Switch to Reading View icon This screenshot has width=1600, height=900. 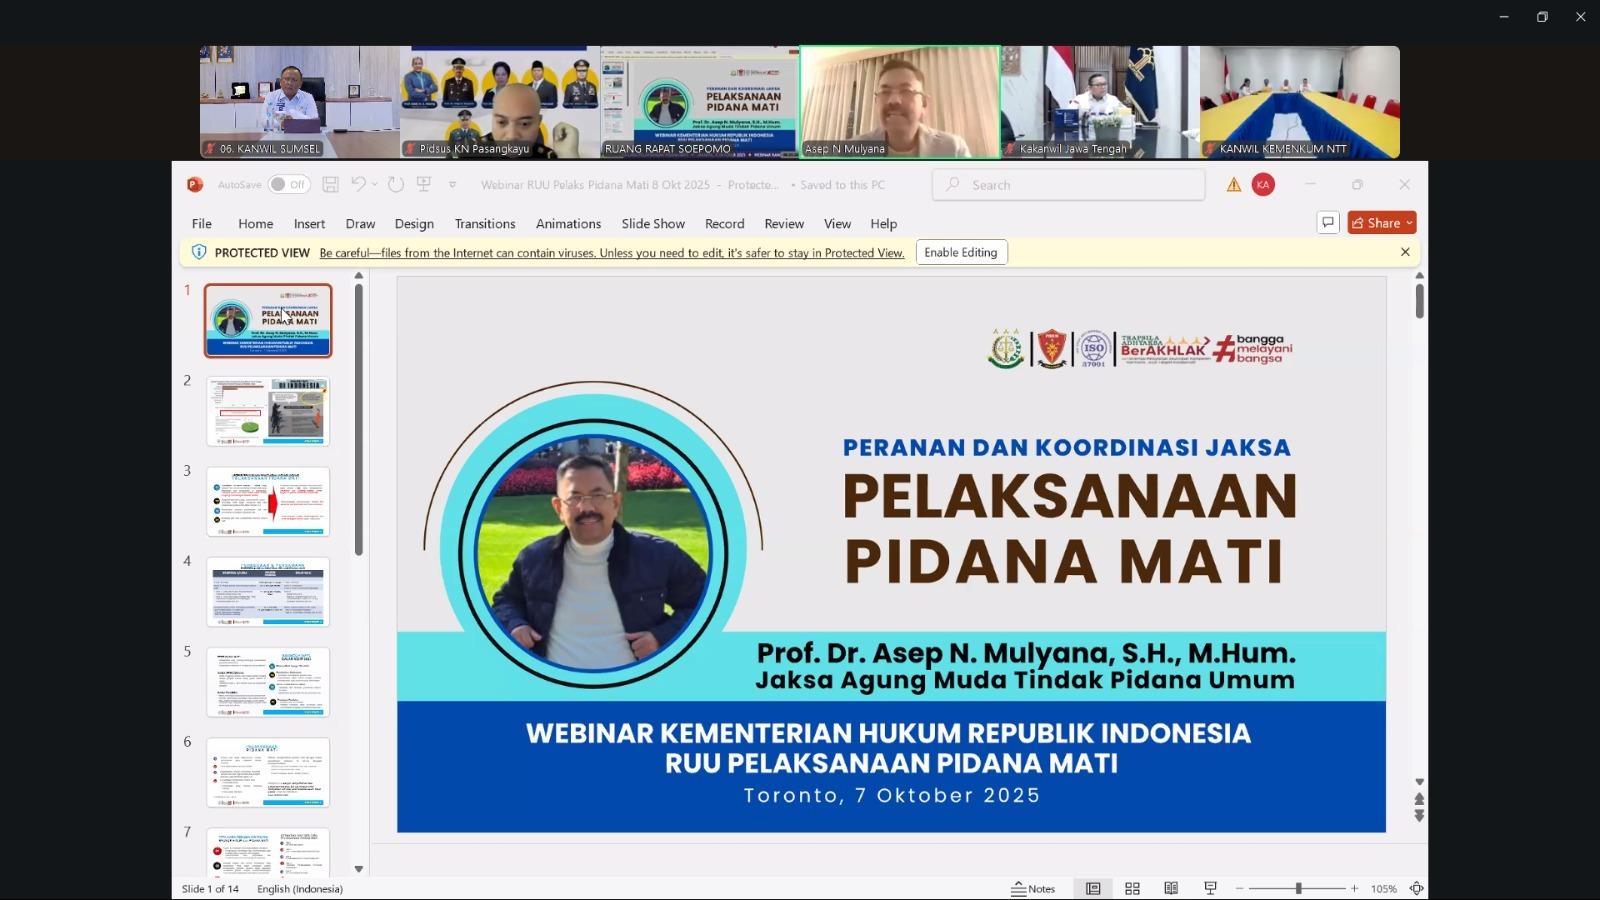pos(1171,888)
